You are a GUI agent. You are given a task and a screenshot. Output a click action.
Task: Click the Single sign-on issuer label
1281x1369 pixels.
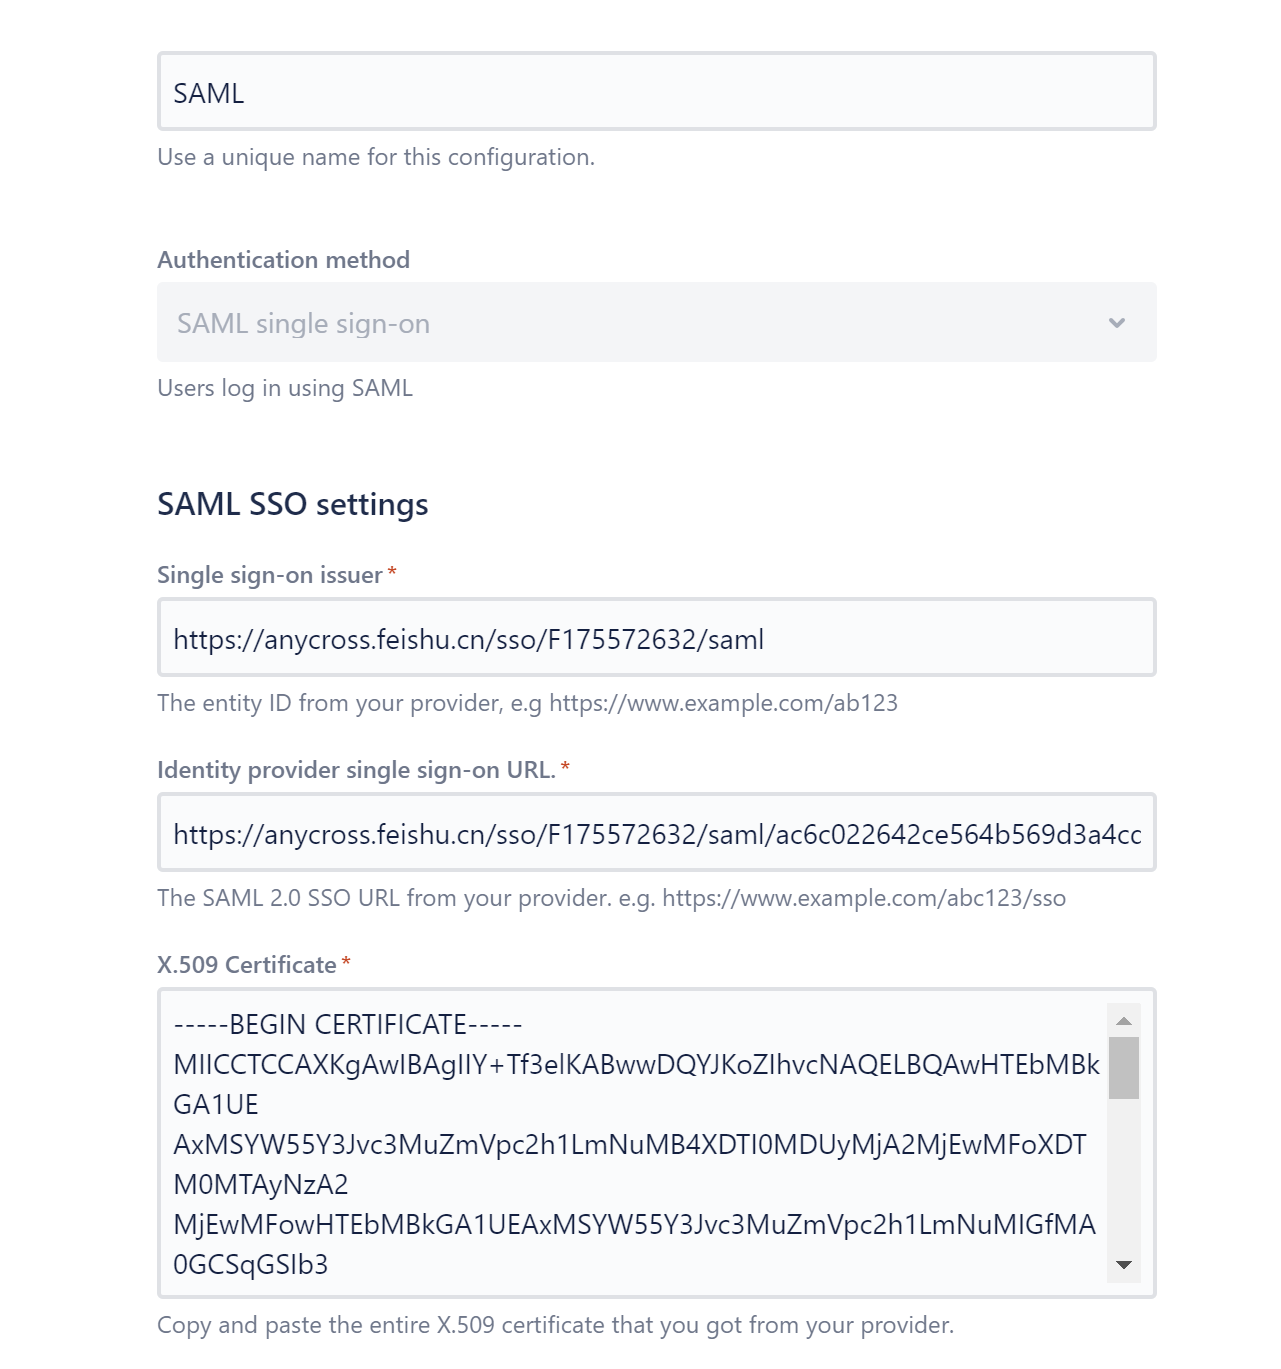(270, 575)
